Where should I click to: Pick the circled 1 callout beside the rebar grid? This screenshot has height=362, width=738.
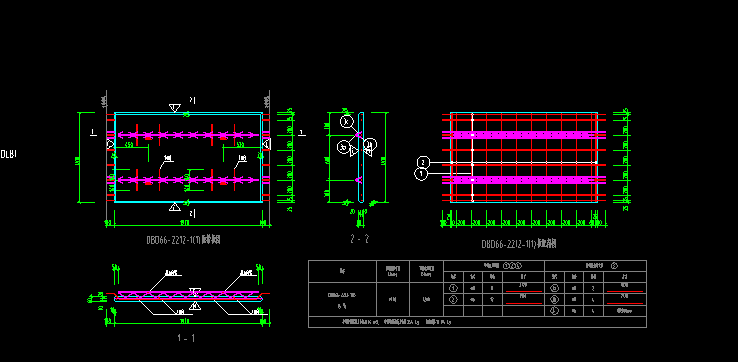point(421,175)
